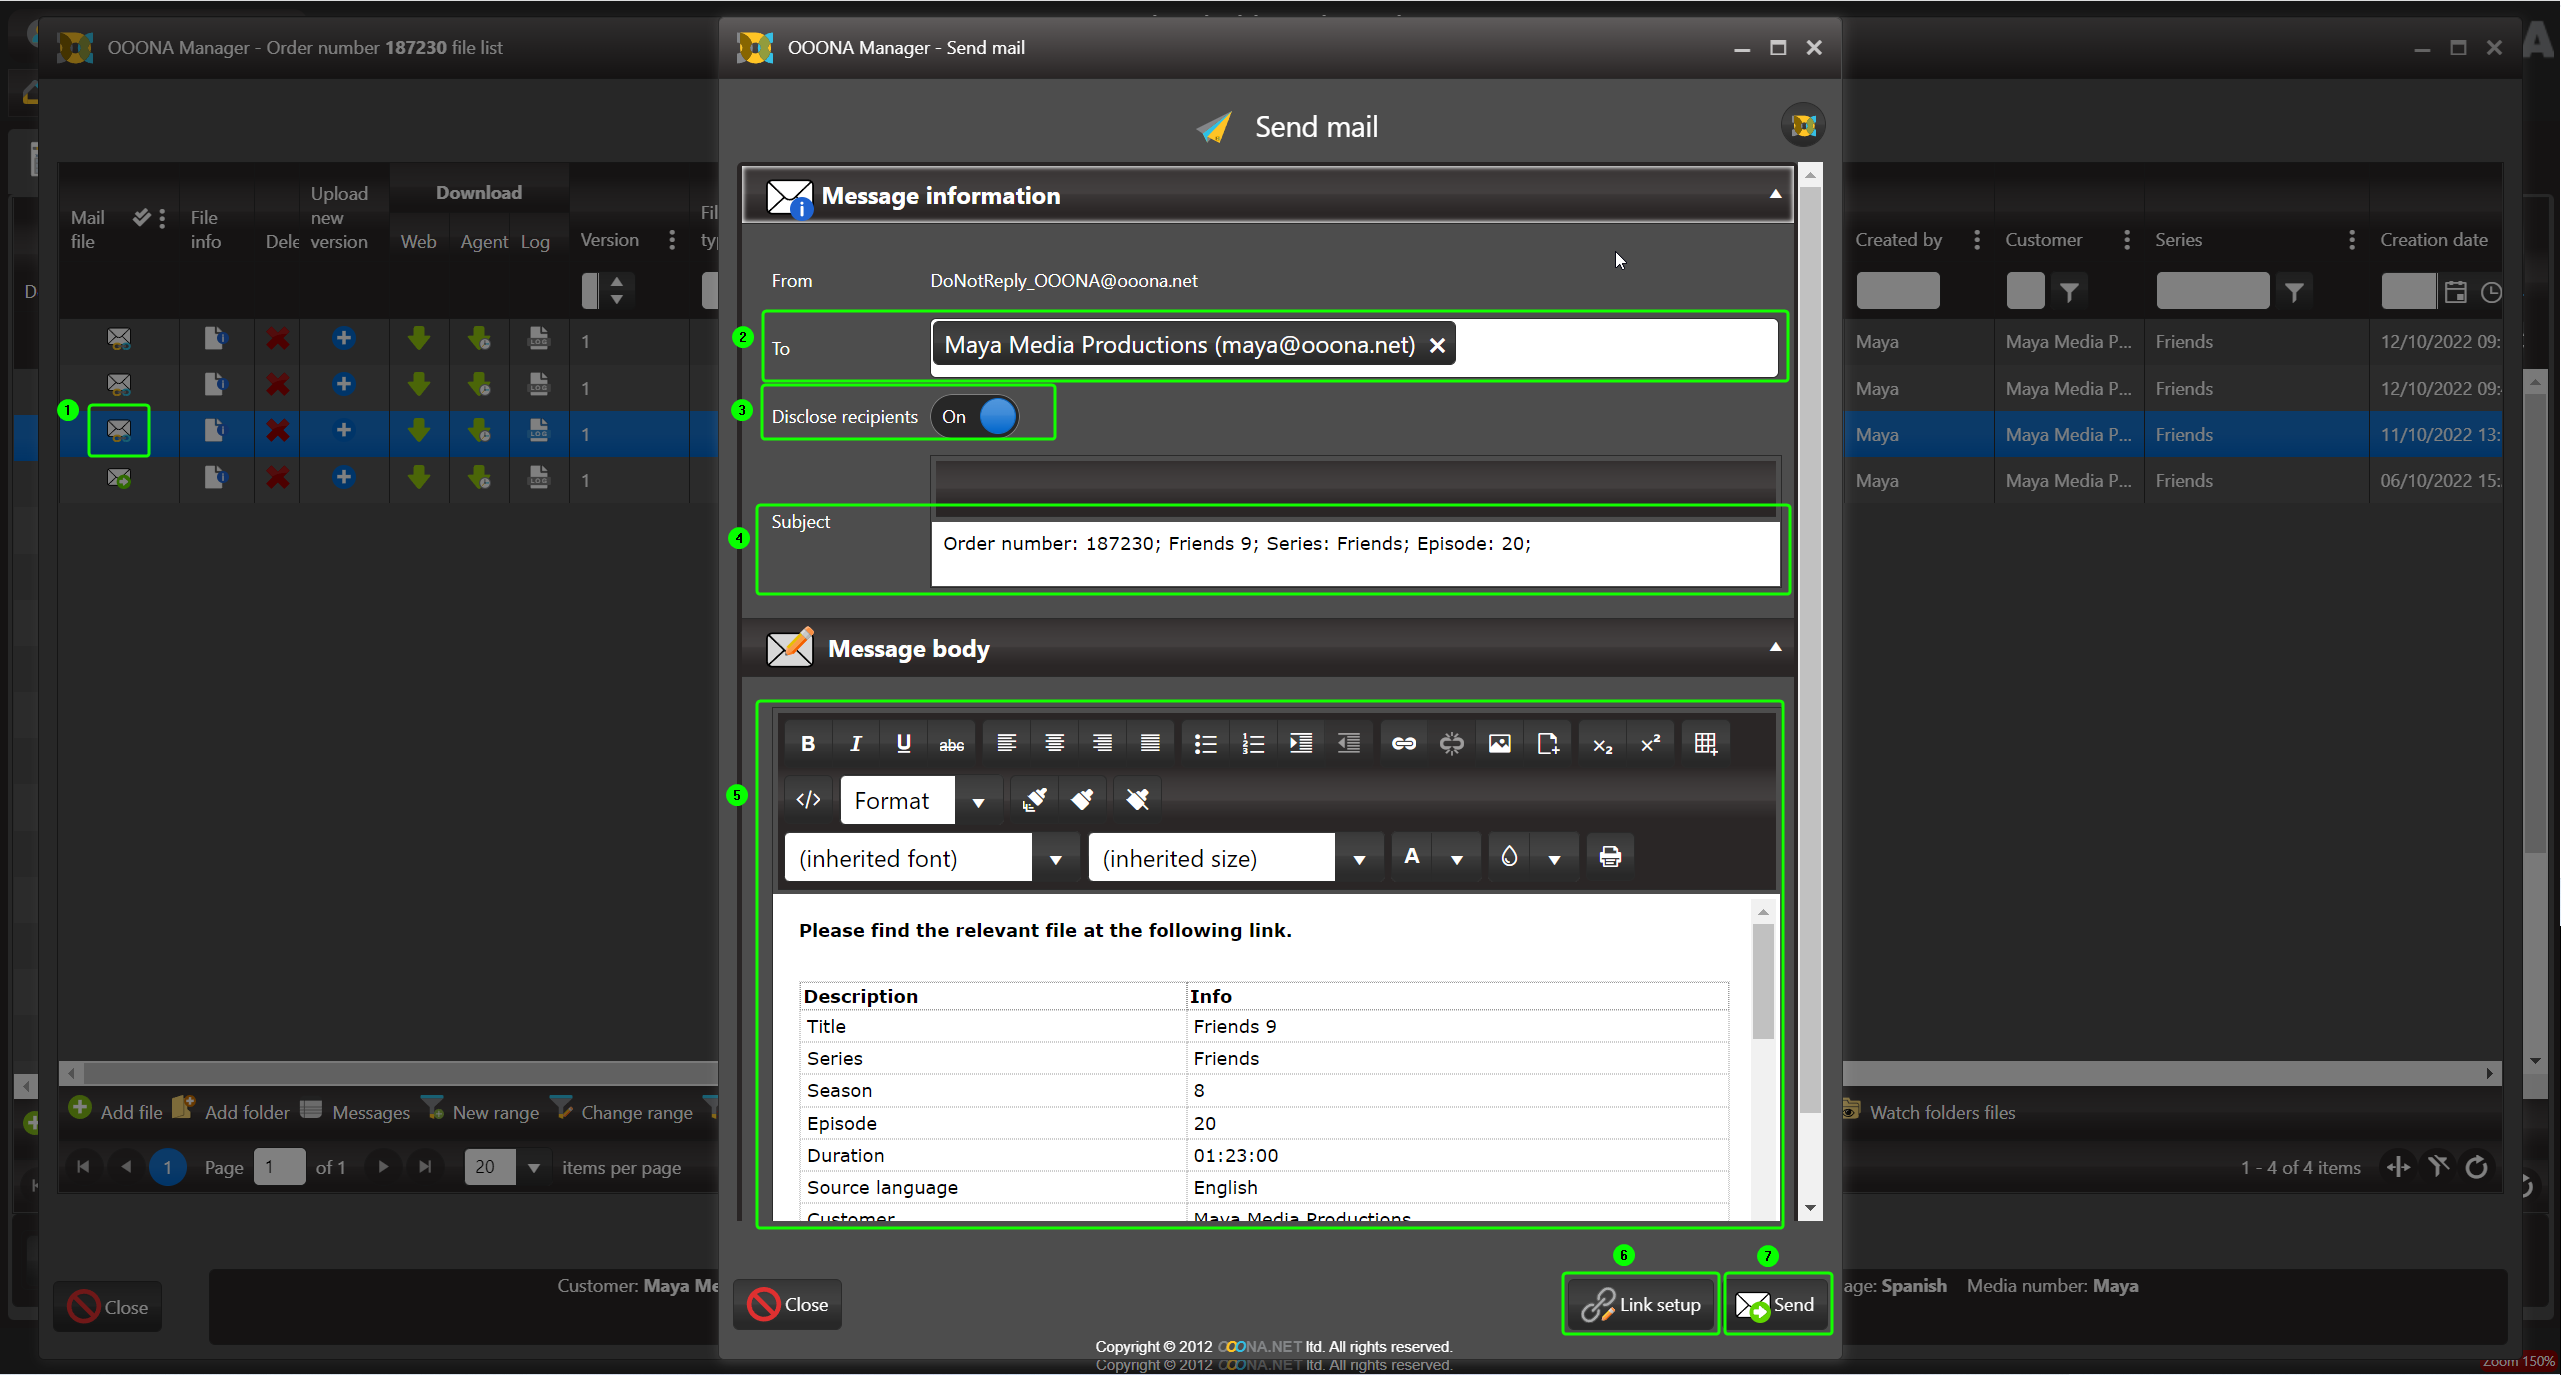
Task: Apply italic formatting in editor toolbar
Action: click(x=855, y=743)
